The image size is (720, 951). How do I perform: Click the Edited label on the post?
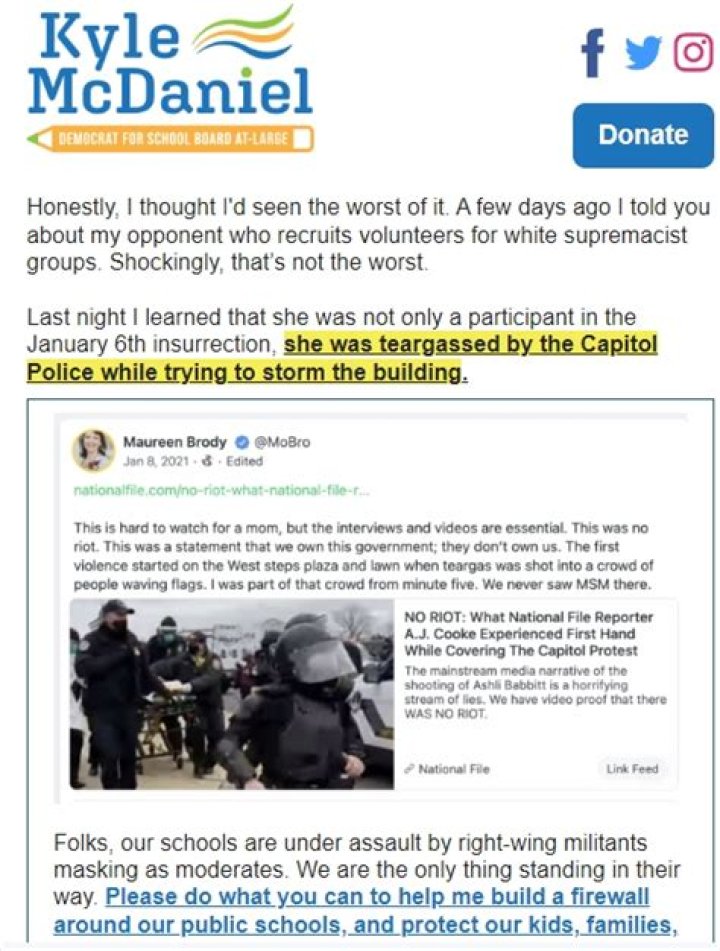coord(244,461)
